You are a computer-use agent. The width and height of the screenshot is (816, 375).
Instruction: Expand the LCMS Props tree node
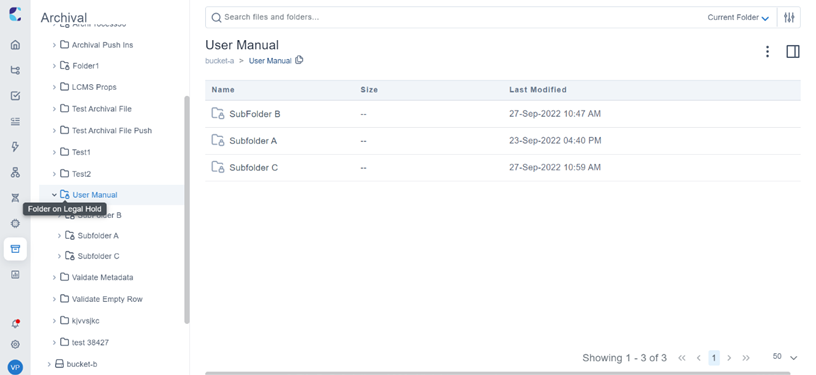coord(54,87)
